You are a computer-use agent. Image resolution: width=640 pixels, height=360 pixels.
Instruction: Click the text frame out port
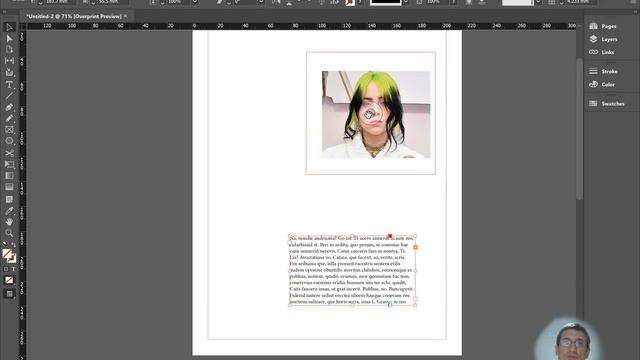pos(416,298)
